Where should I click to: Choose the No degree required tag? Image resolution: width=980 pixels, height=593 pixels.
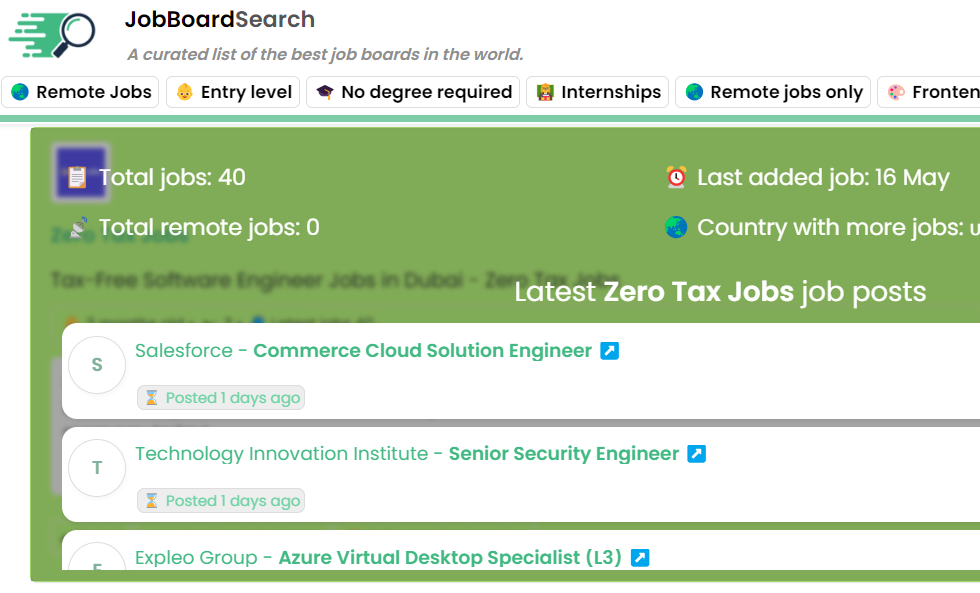(x=413, y=92)
